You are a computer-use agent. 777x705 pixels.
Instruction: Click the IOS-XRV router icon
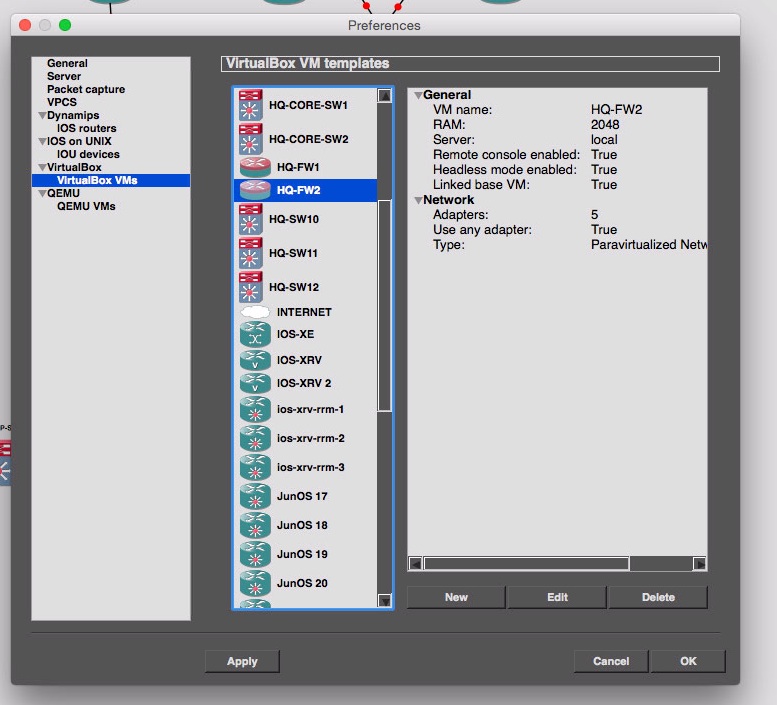pos(255,360)
